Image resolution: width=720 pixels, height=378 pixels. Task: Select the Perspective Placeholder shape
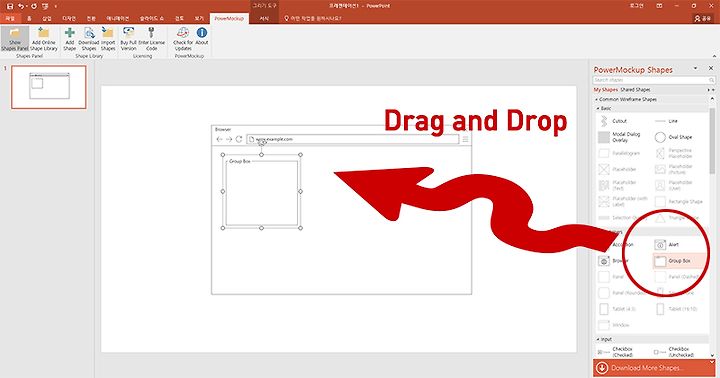click(x=674, y=153)
